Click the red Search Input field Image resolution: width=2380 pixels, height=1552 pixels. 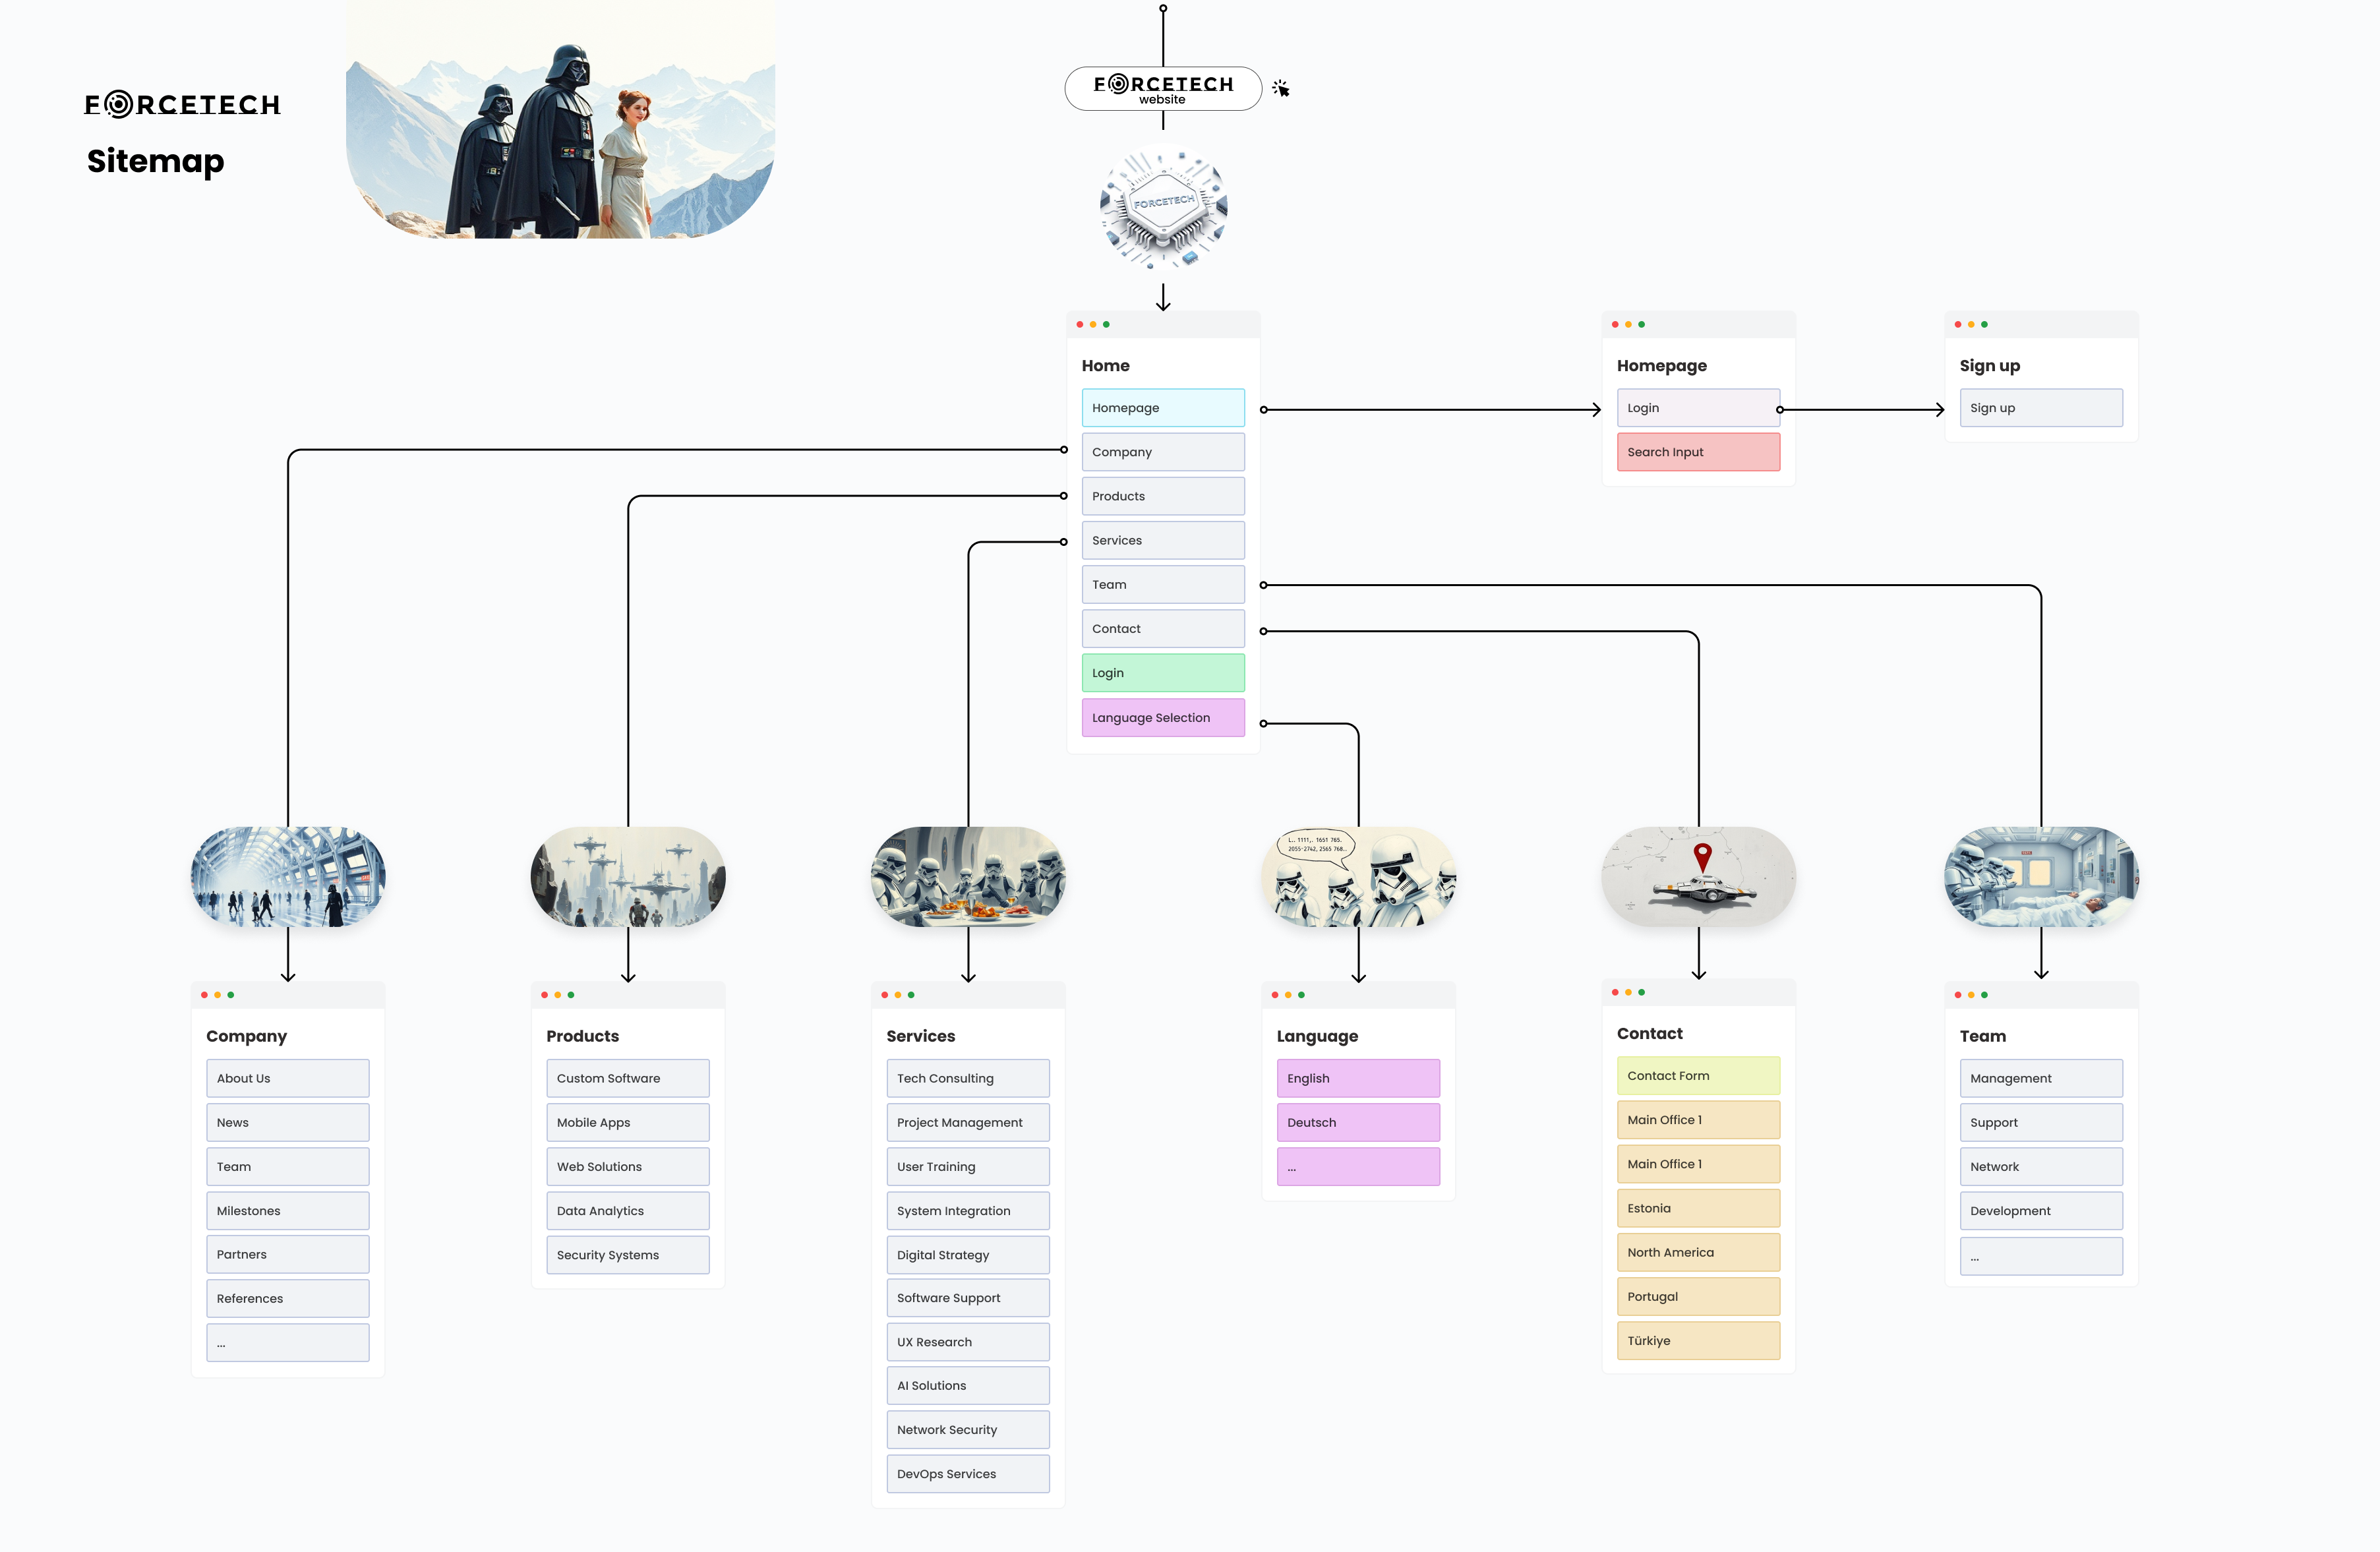click(1697, 452)
